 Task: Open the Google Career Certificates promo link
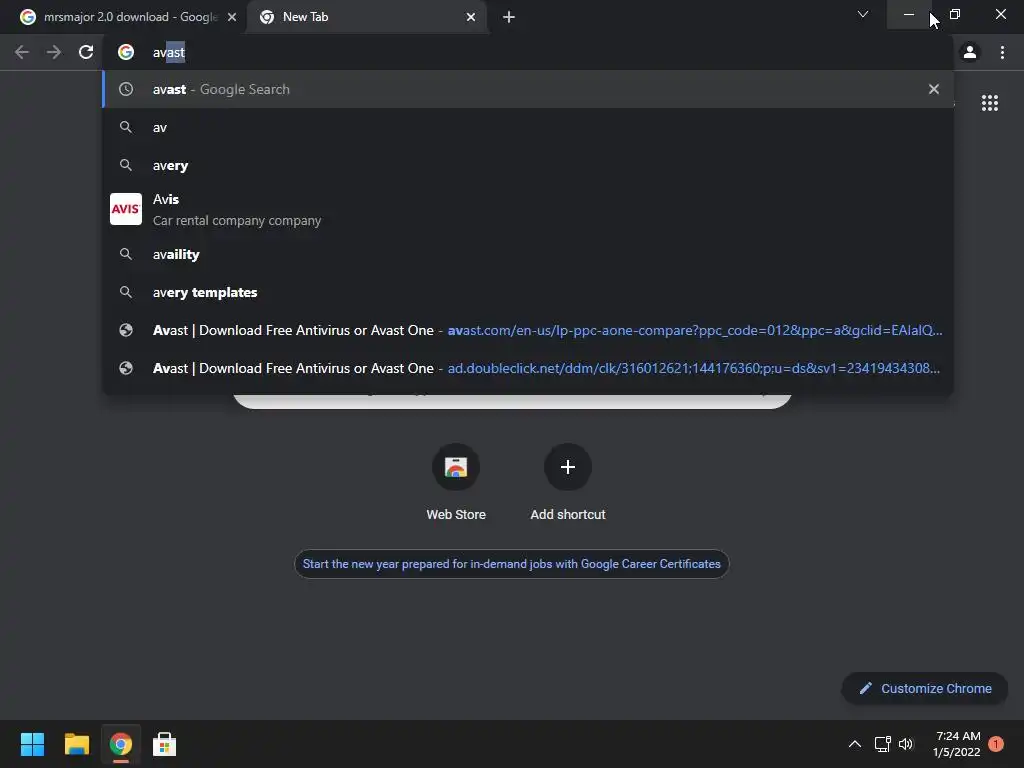[511, 564]
